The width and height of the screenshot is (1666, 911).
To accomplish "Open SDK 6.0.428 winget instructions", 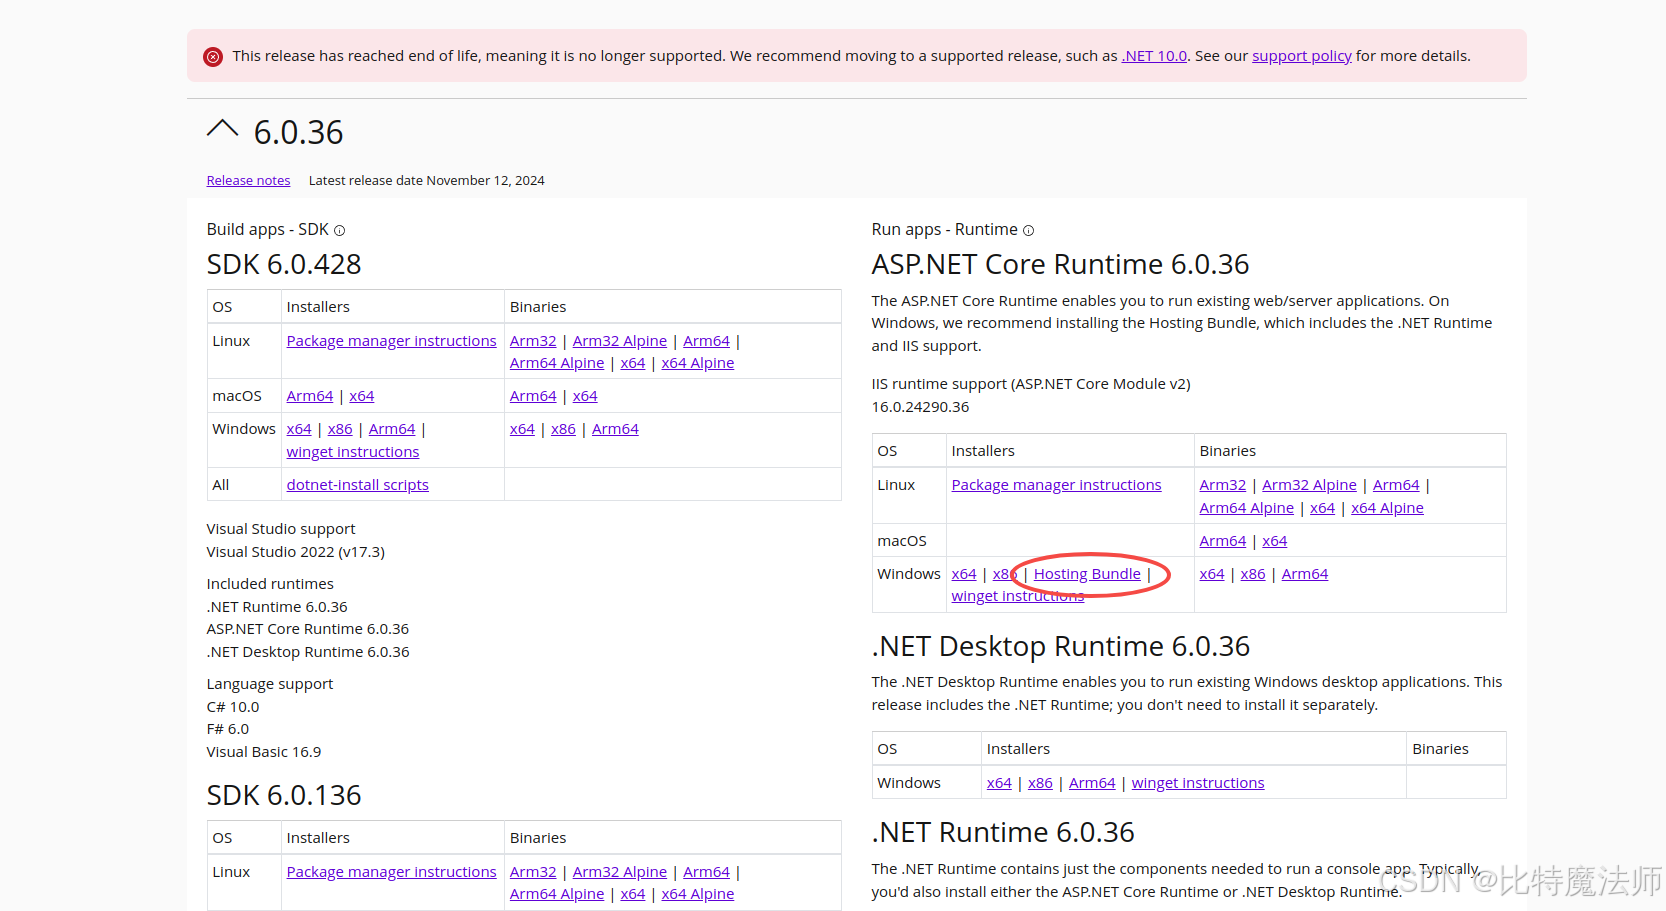I will [353, 452].
